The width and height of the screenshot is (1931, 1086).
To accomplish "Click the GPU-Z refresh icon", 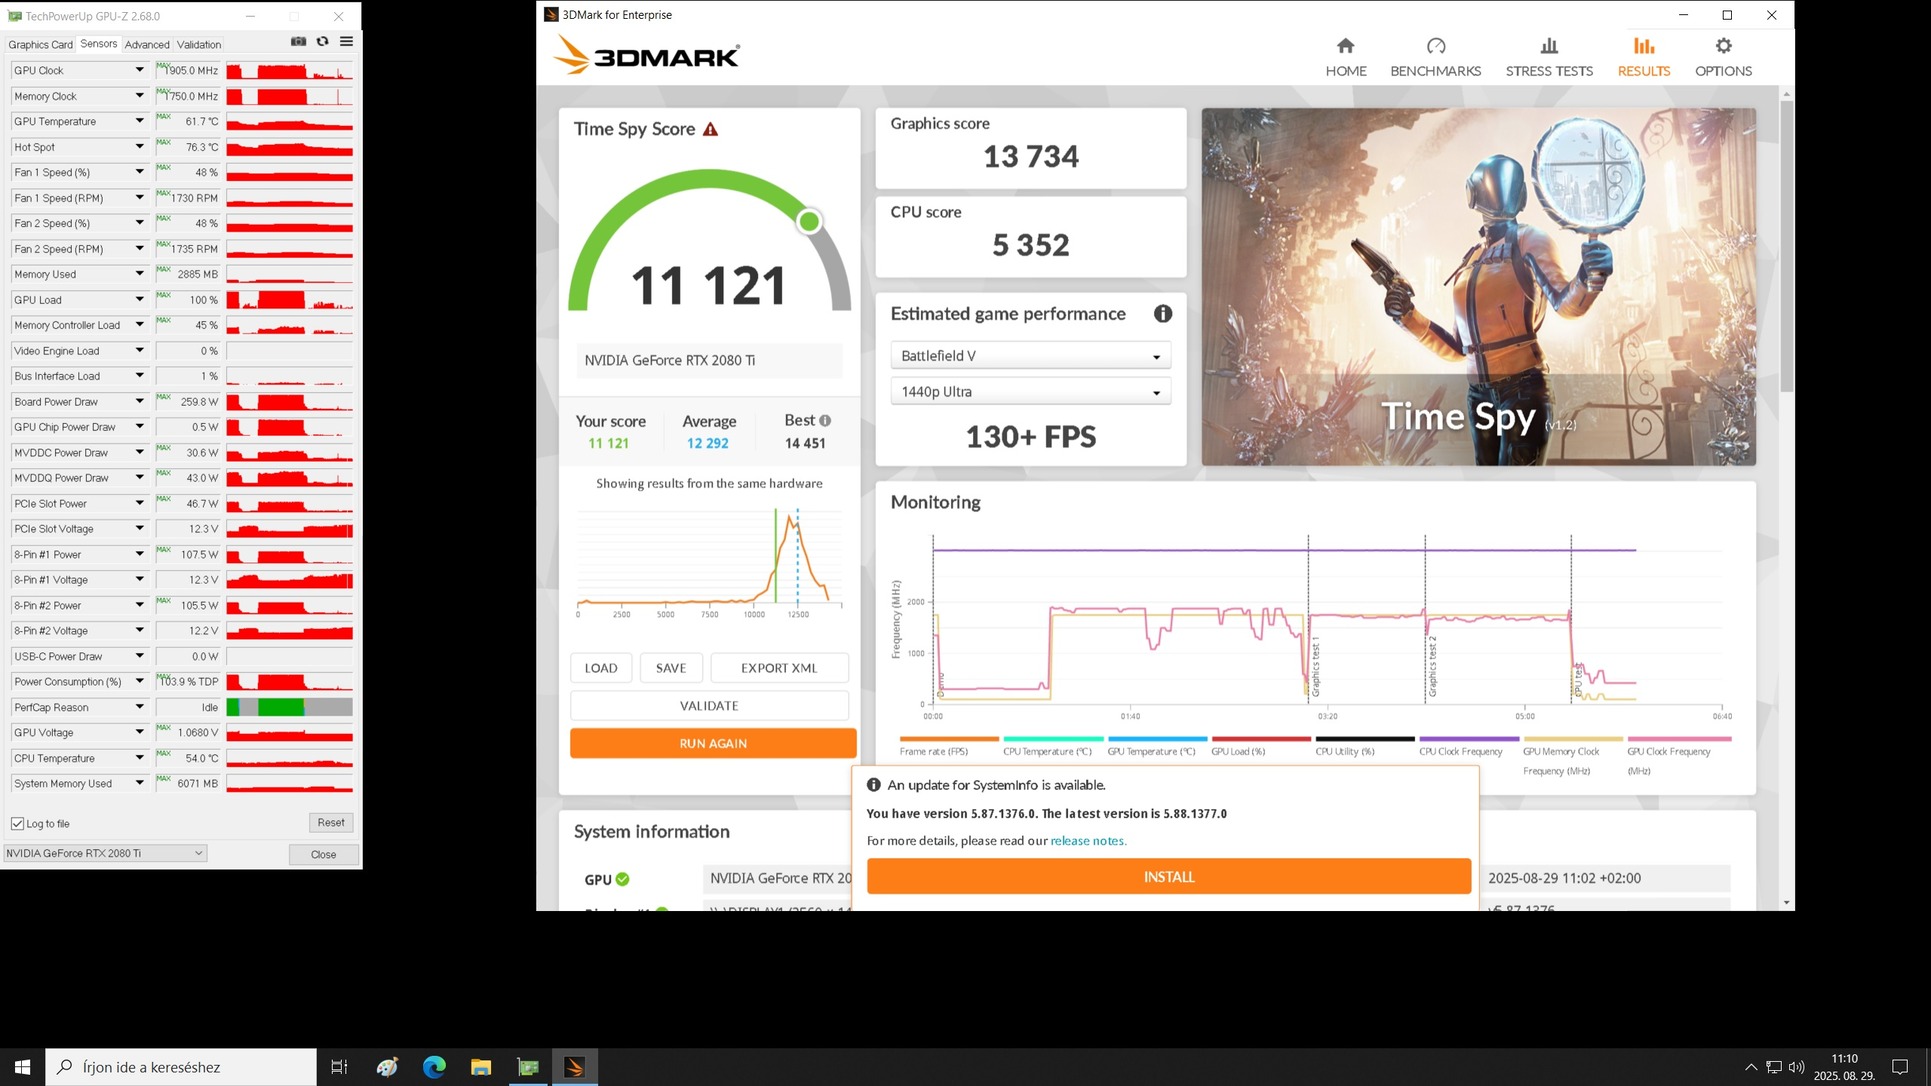I will click(x=322, y=42).
